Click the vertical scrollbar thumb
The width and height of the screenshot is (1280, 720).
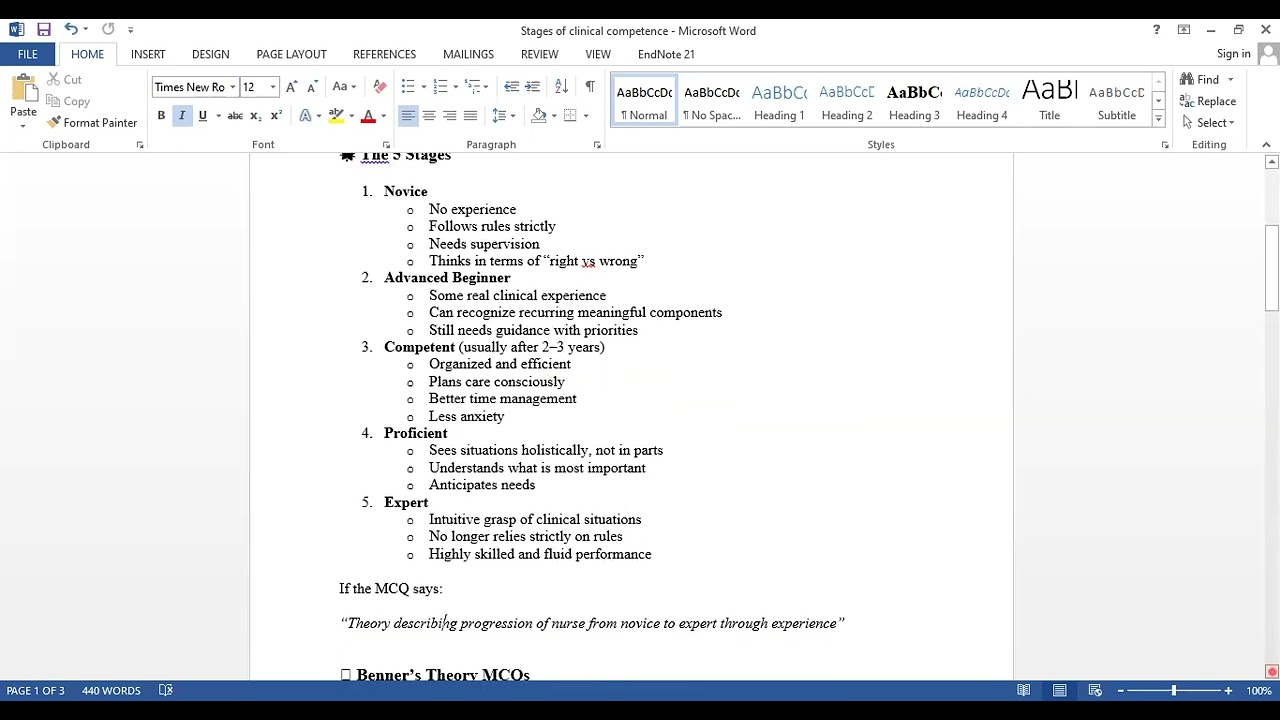click(1272, 268)
